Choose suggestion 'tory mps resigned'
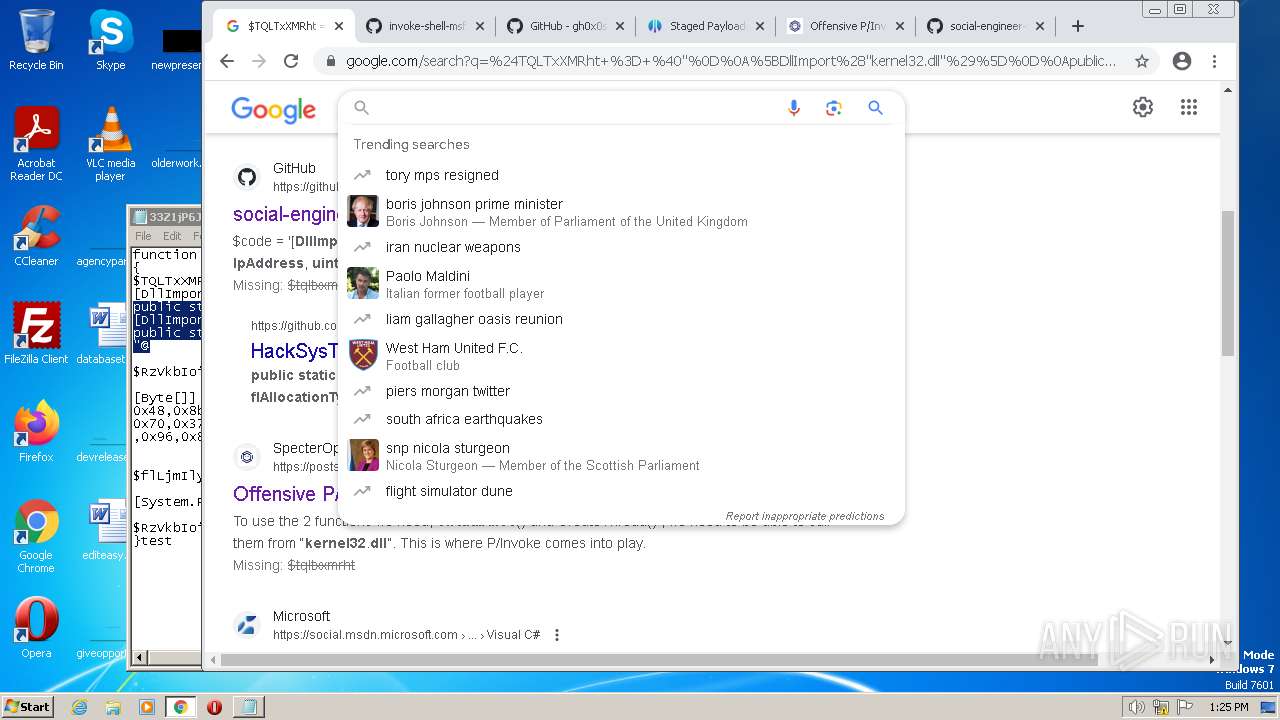 click(621, 175)
